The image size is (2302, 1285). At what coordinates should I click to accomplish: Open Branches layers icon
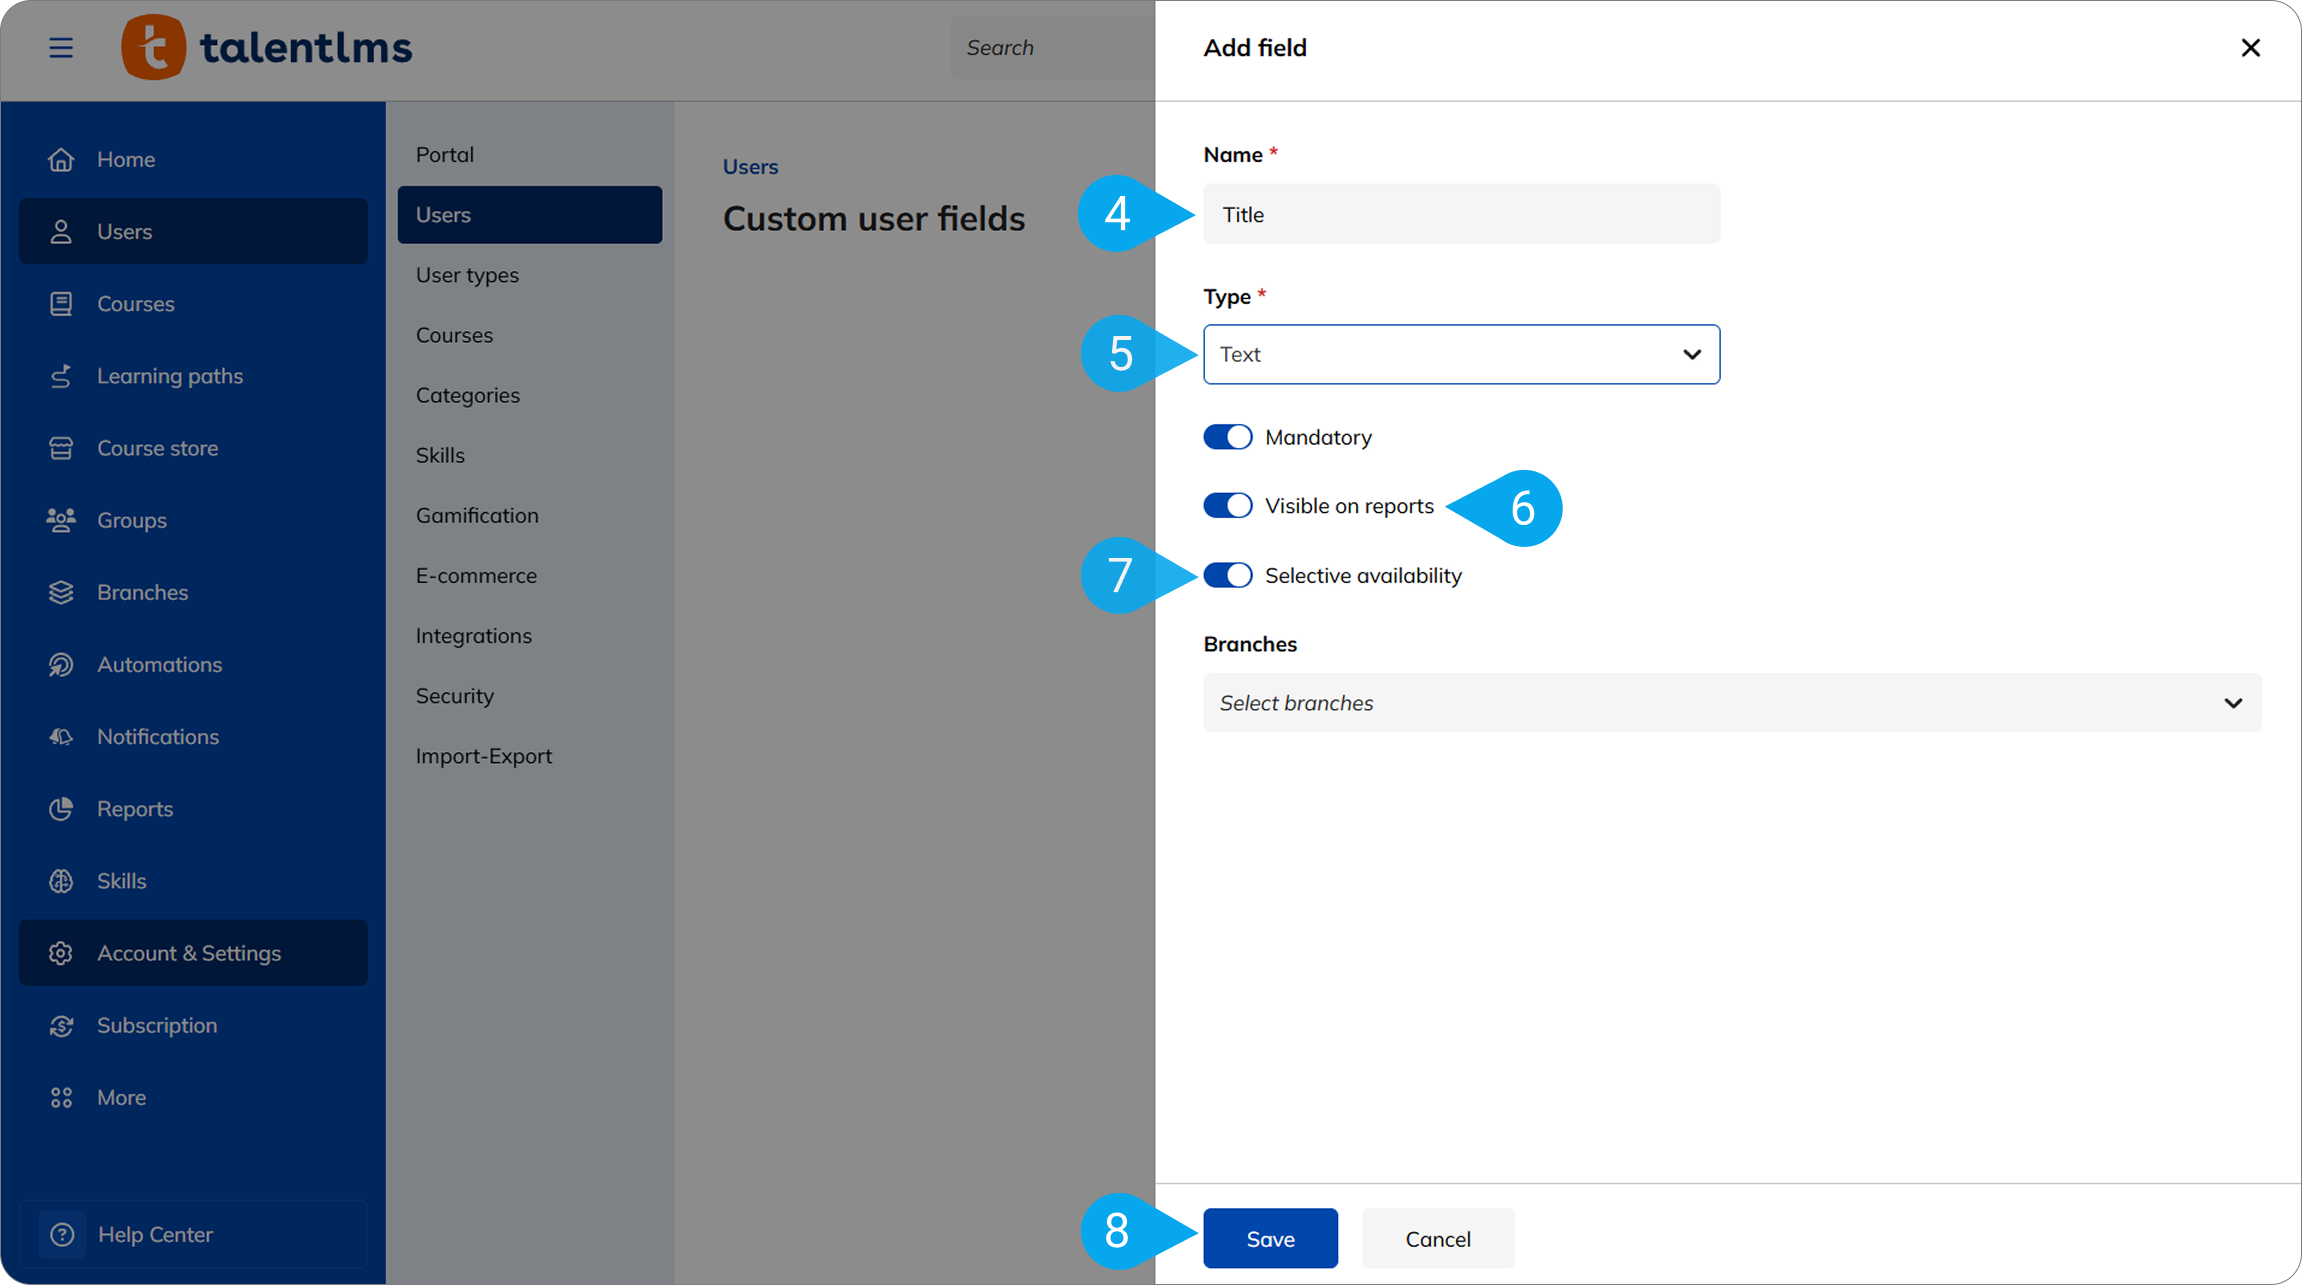(x=61, y=592)
